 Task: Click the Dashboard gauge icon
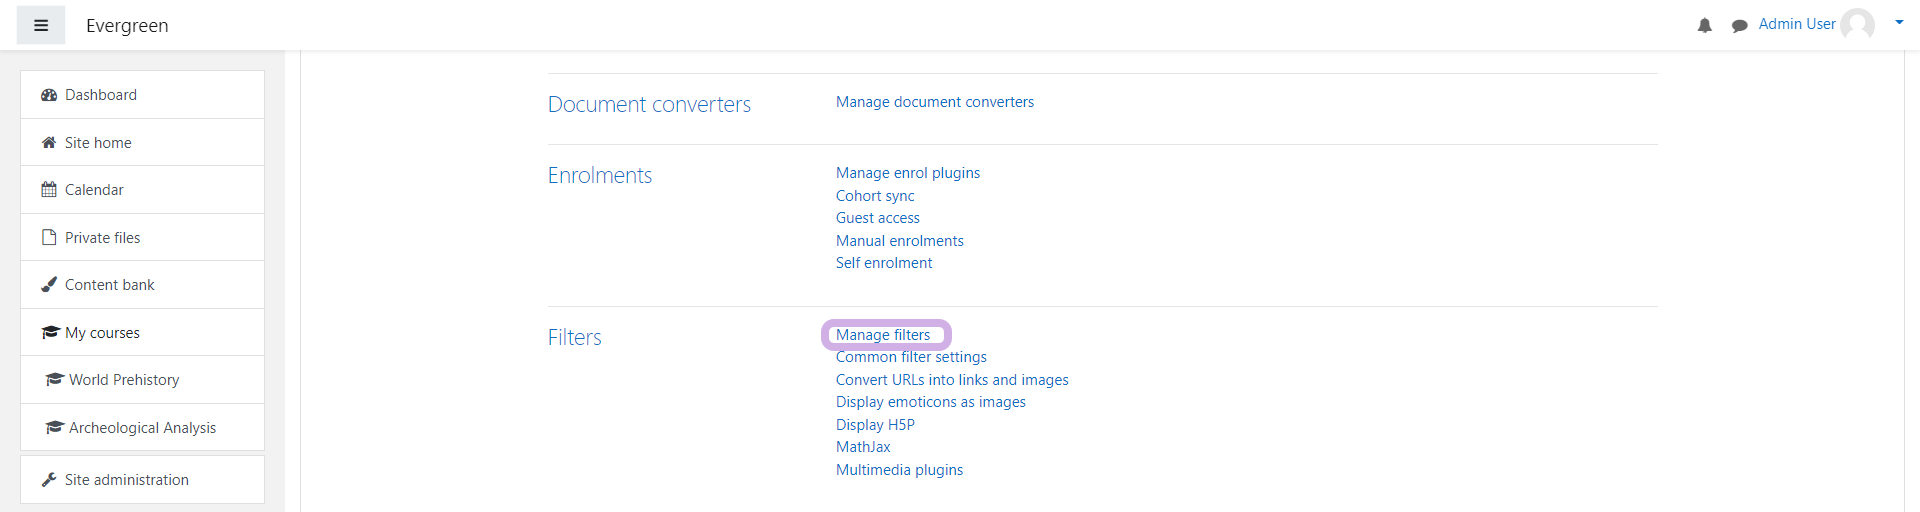pyautogui.click(x=49, y=95)
